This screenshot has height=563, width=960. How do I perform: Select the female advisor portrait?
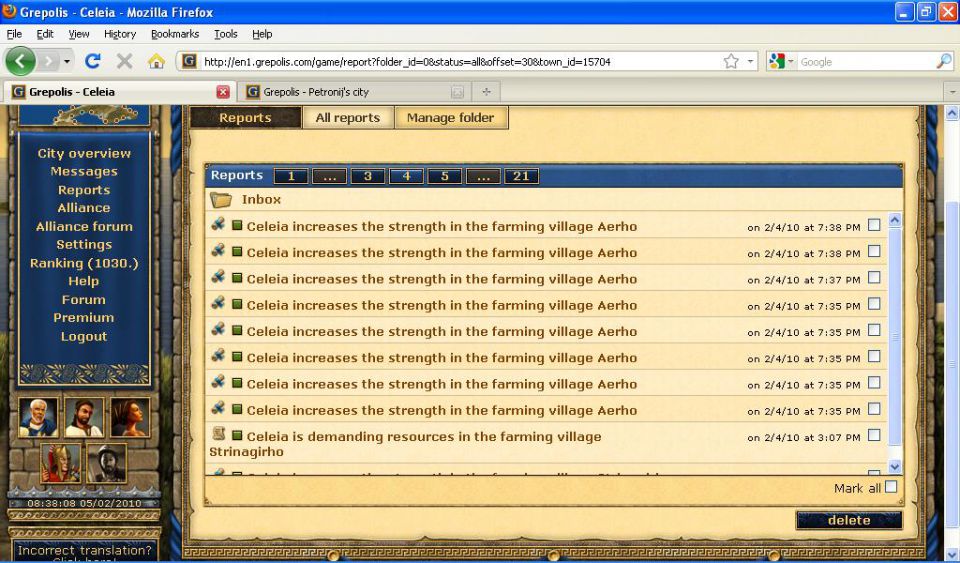130,417
